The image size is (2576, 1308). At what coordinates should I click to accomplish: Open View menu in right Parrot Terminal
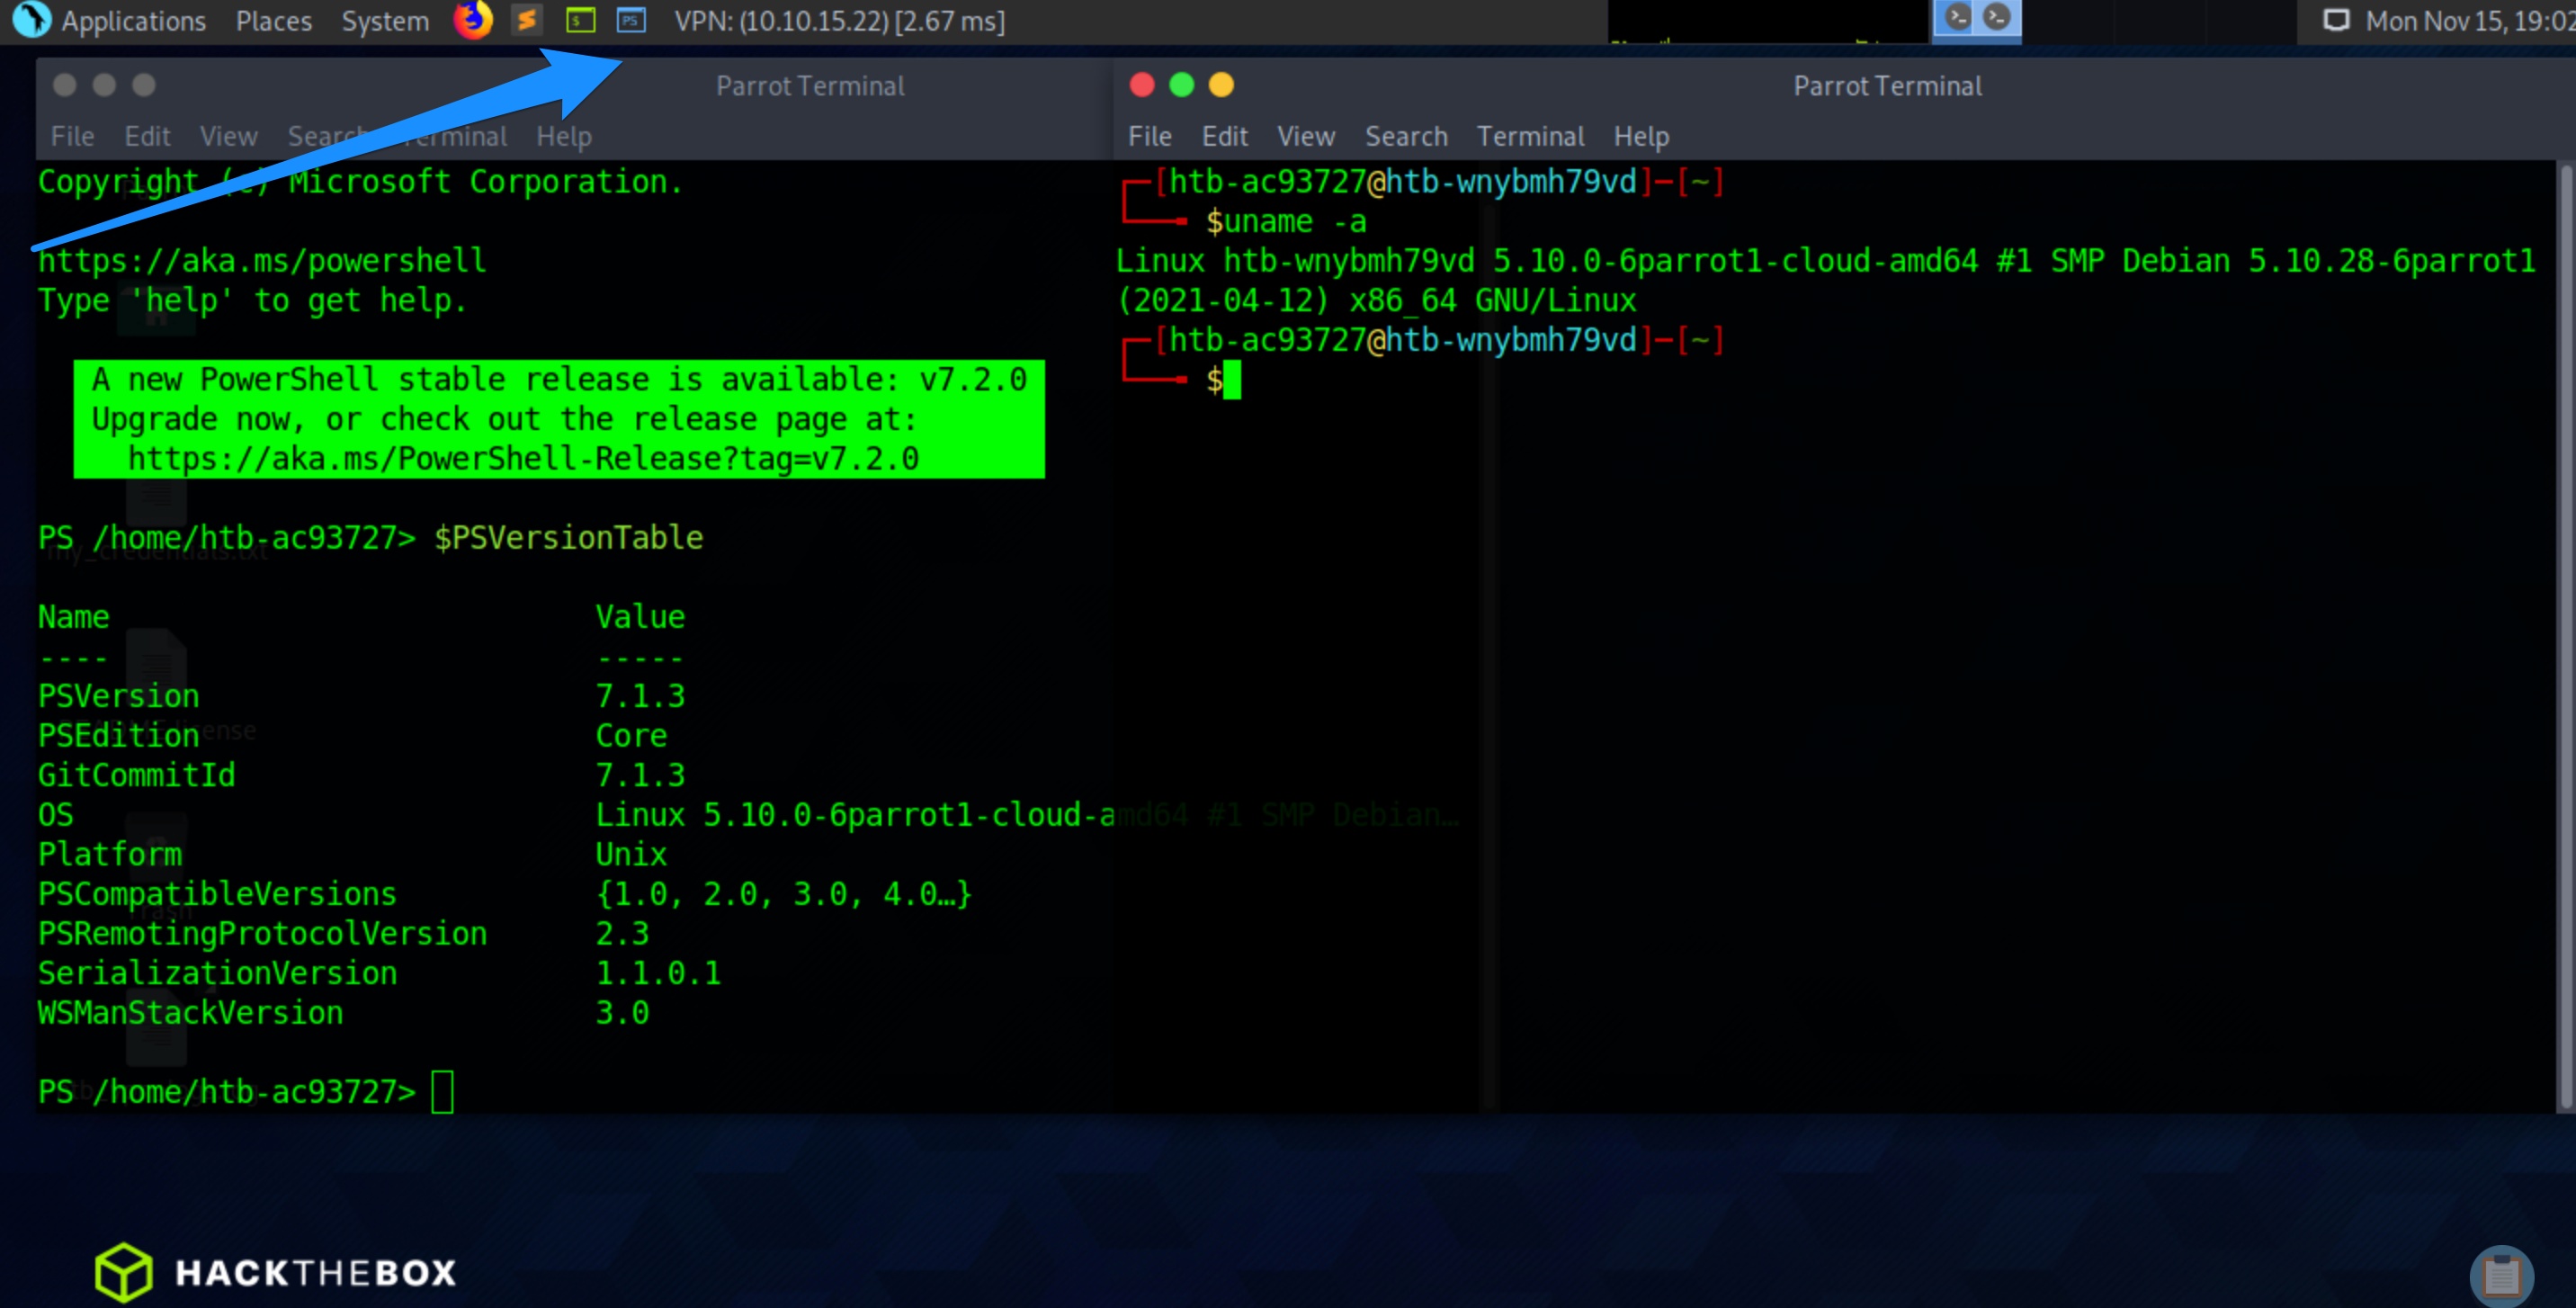[x=1305, y=136]
